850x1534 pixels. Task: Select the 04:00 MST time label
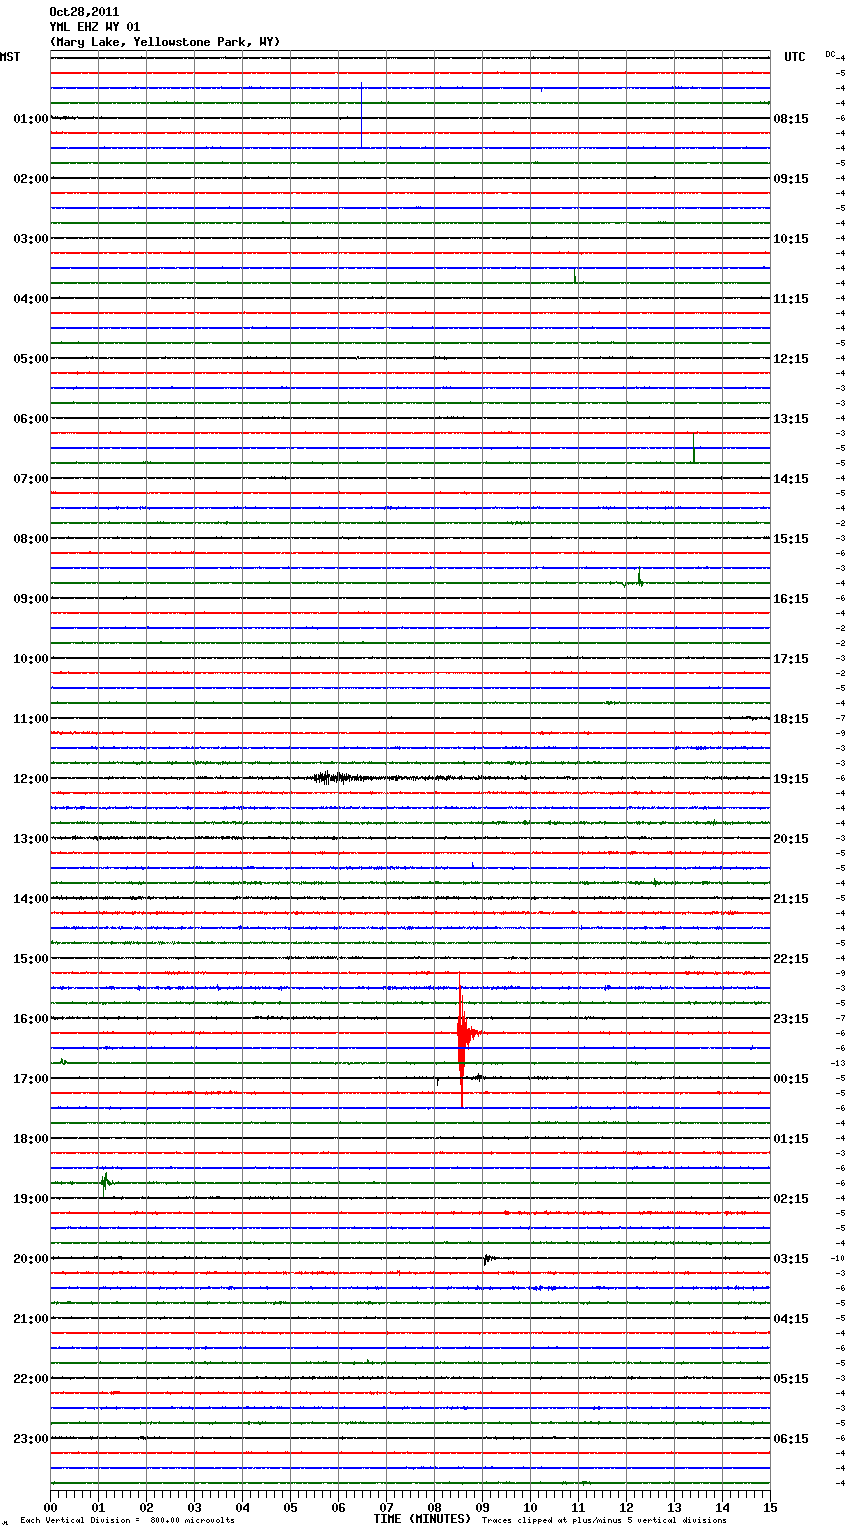pyautogui.click(x=31, y=299)
